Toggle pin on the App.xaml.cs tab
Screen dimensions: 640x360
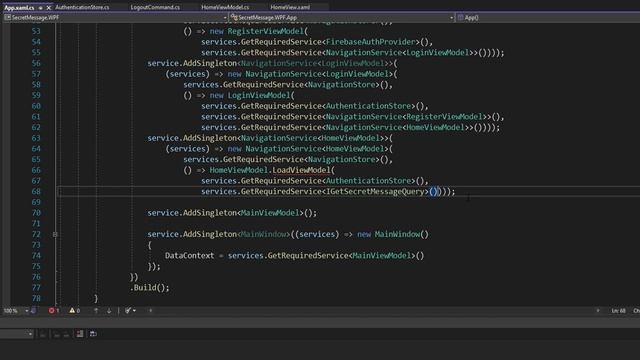[x=40, y=7]
